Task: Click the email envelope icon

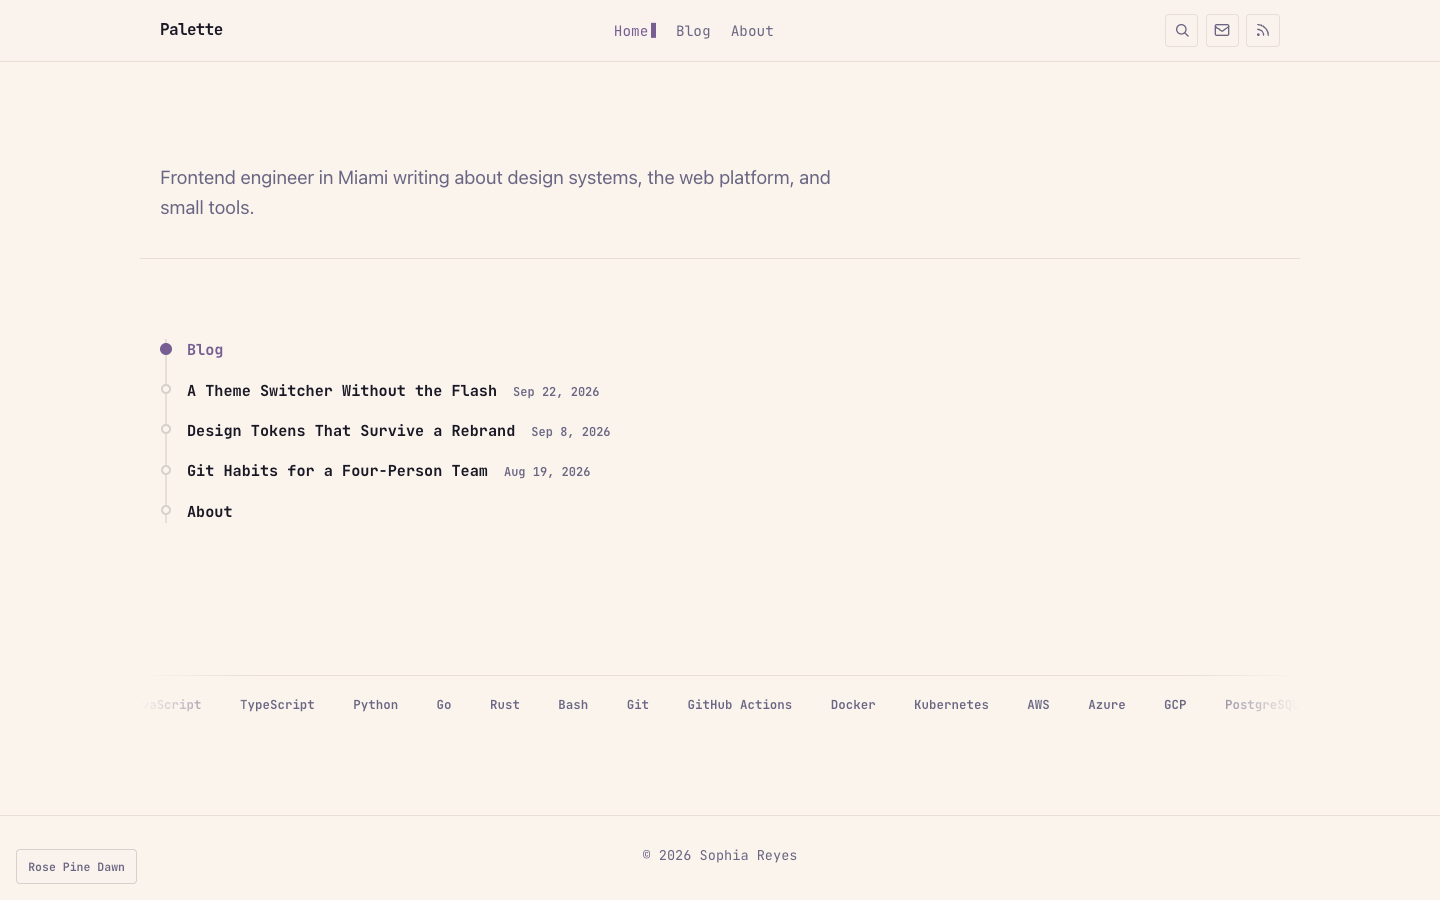Action: click(x=1222, y=30)
